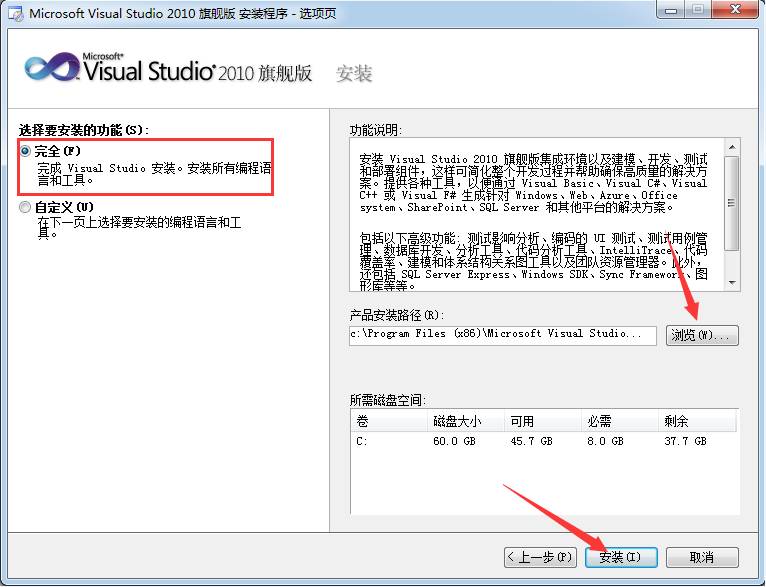Click the 可用 column header
Image resolution: width=766 pixels, height=587 pixels.
pos(543,421)
